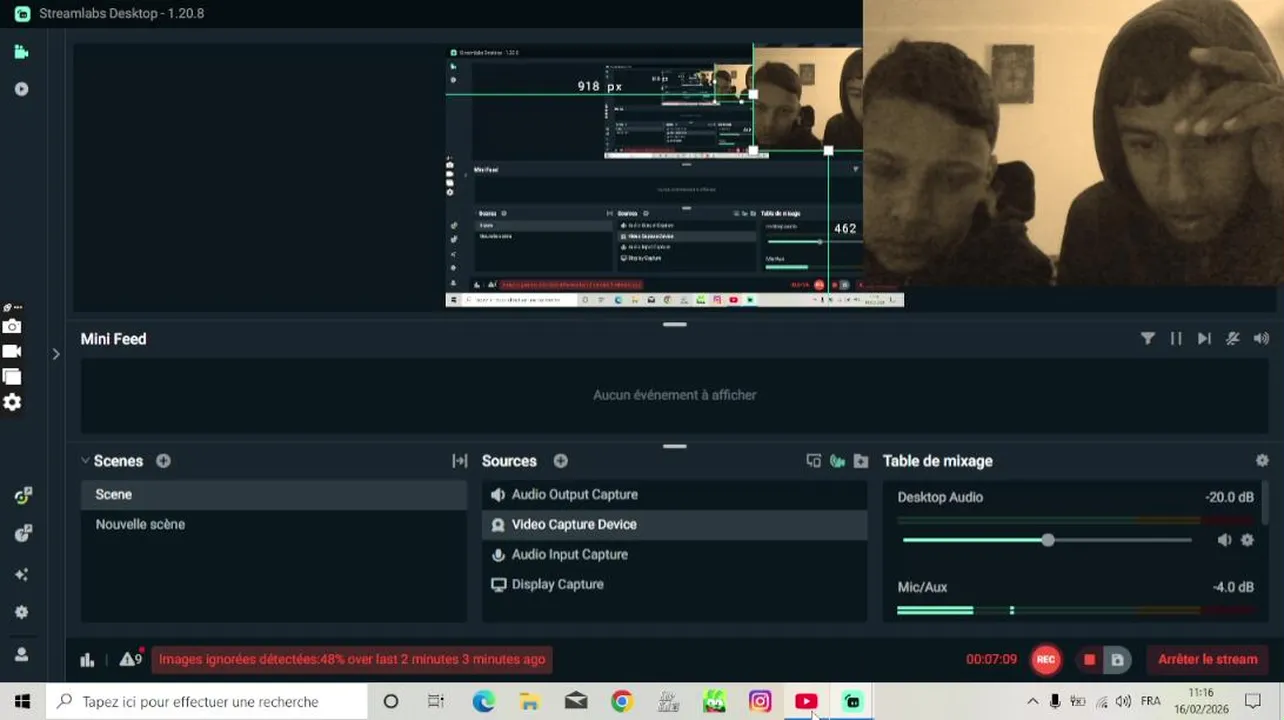
Task: Click the stacked windows icon in floating toolbar
Action: (x=12, y=377)
